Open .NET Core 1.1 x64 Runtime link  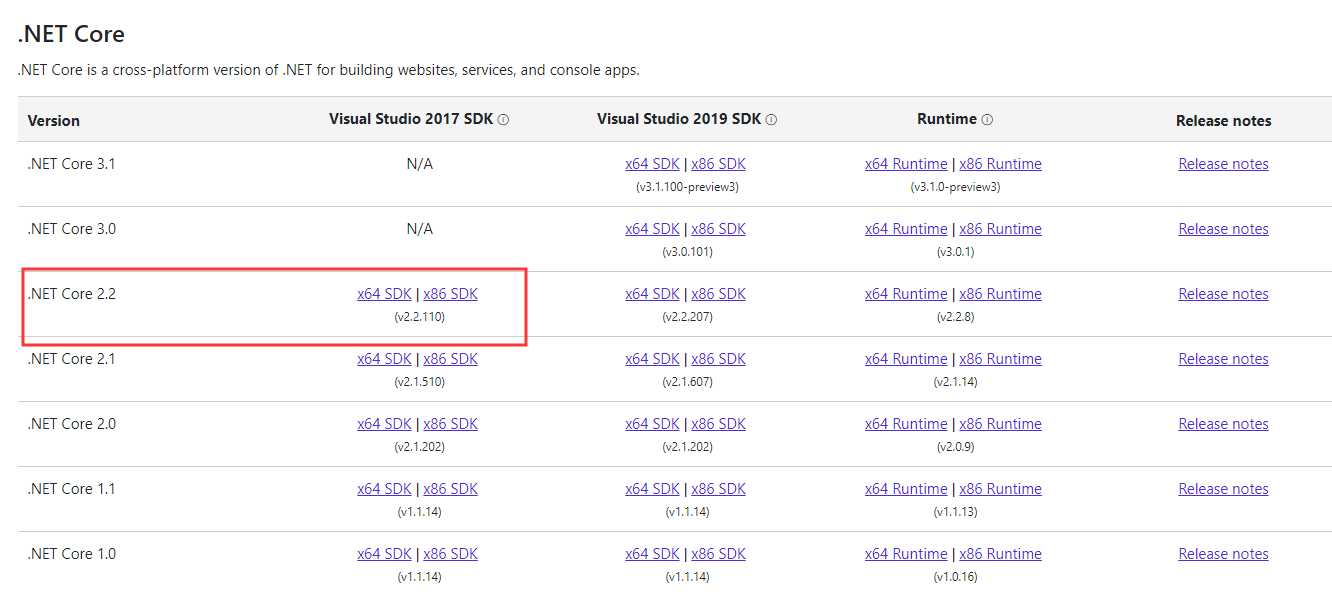pyautogui.click(x=906, y=489)
